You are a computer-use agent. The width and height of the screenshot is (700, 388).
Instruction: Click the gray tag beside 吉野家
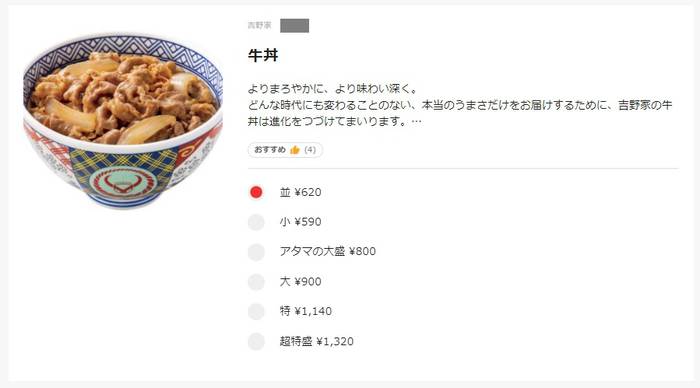pos(294,25)
